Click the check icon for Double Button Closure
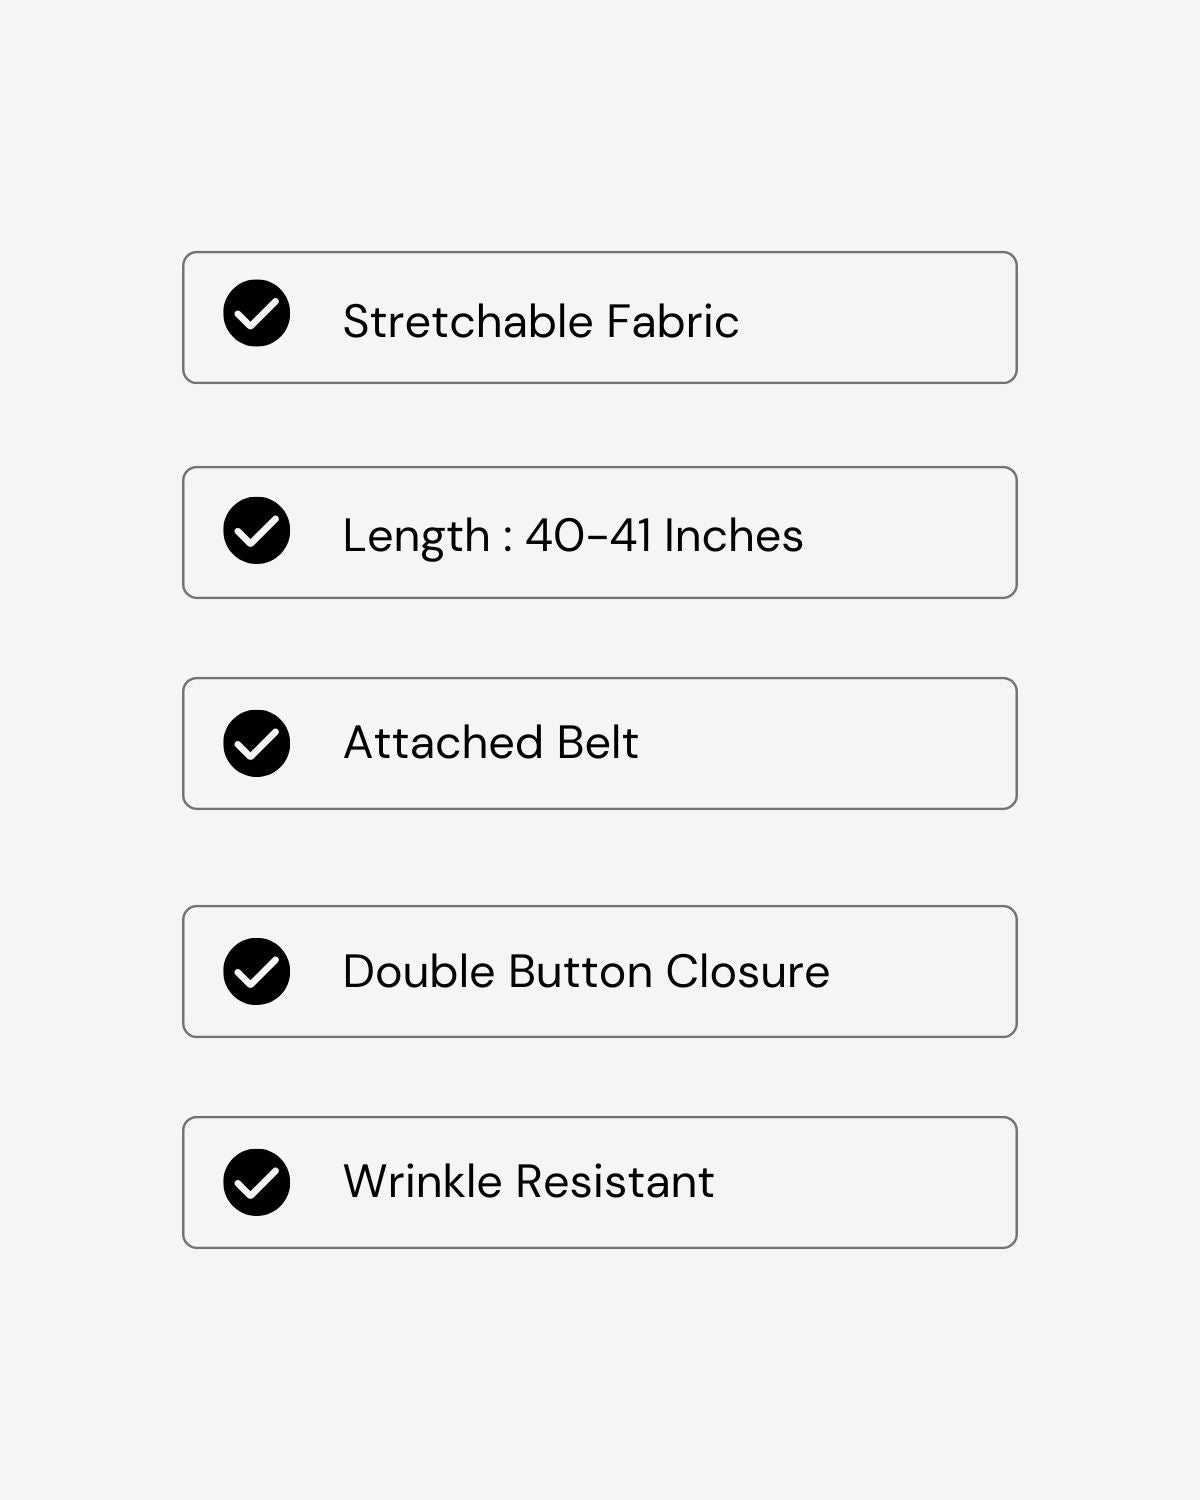This screenshot has height=1500, width=1200. tap(257, 971)
